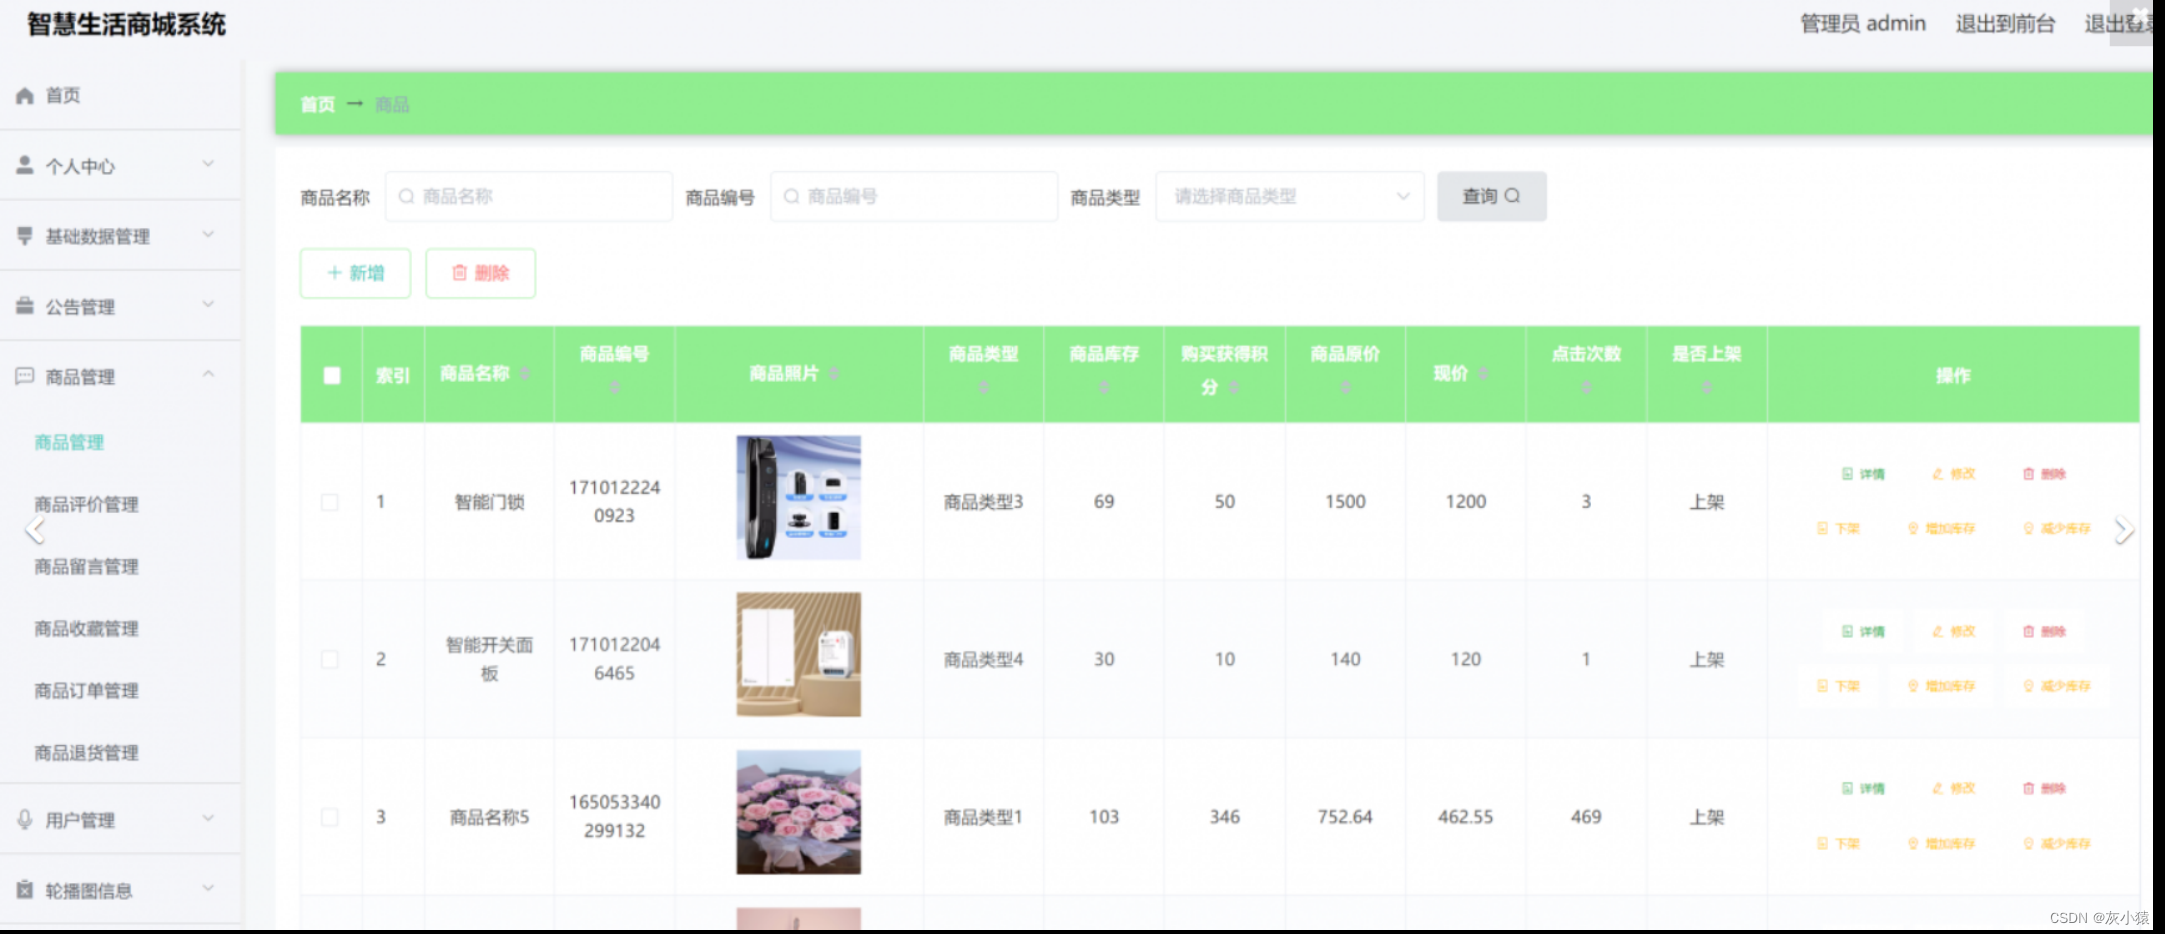The height and width of the screenshot is (934, 2165).
Task: Click 修改 edit icon for 智能开关面板
Action: (1953, 631)
